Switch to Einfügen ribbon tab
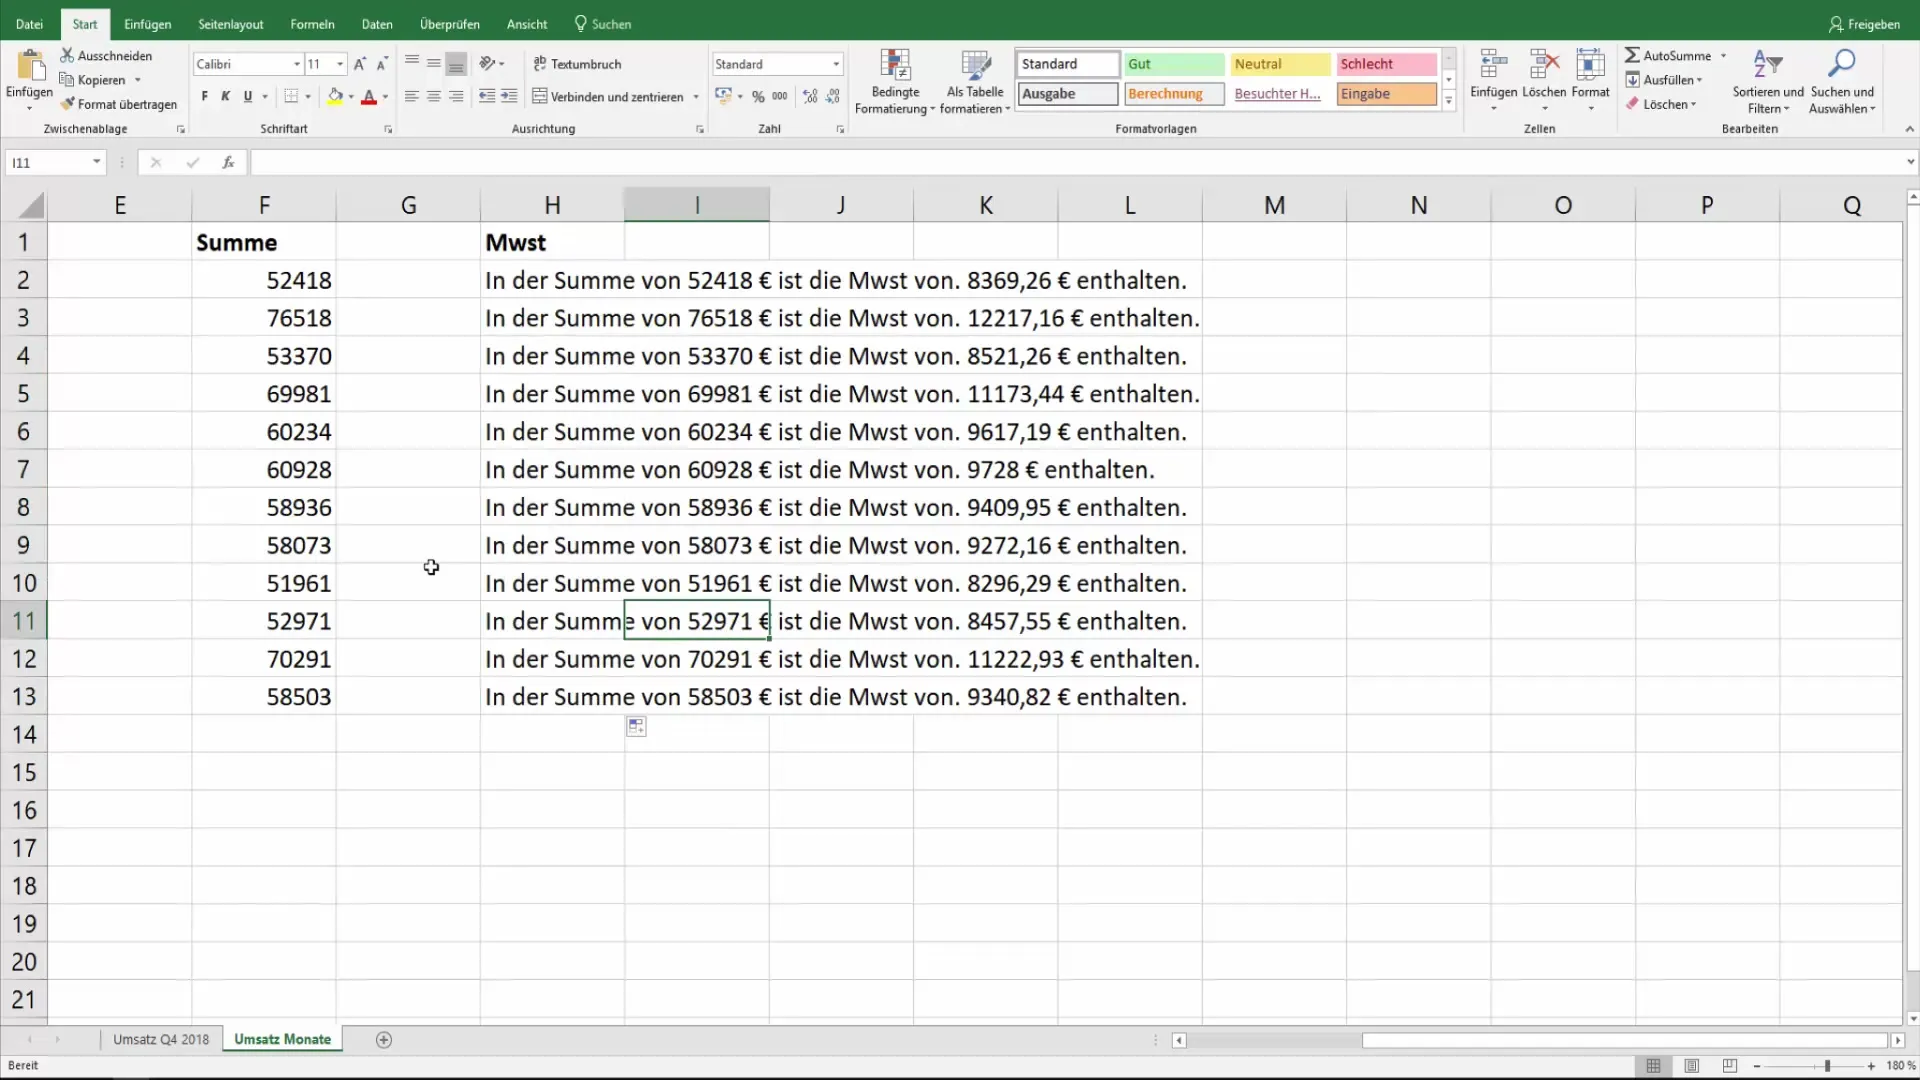 coord(147,24)
